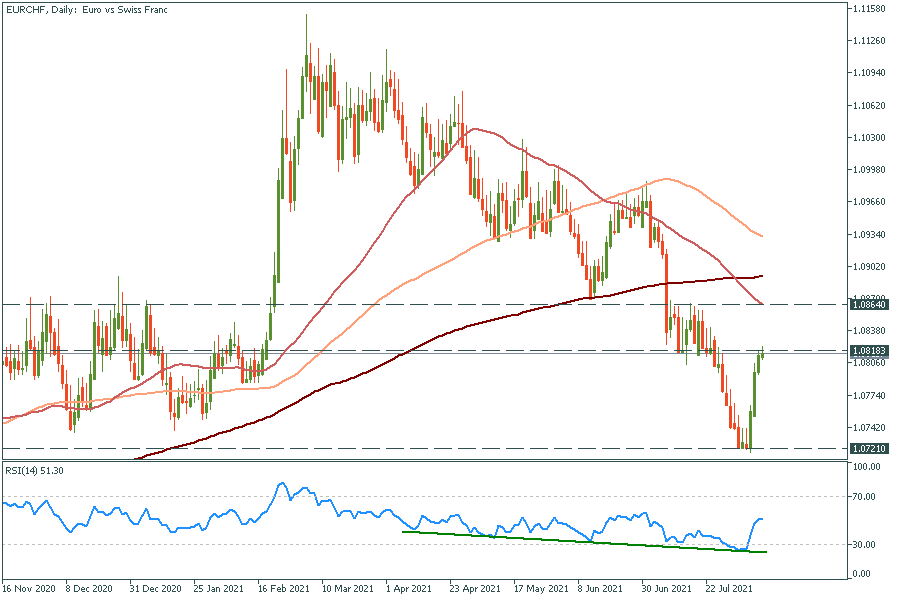Click the 1.07210 support level tag
The height and width of the screenshot is (600, 900).
pos(869,449)
